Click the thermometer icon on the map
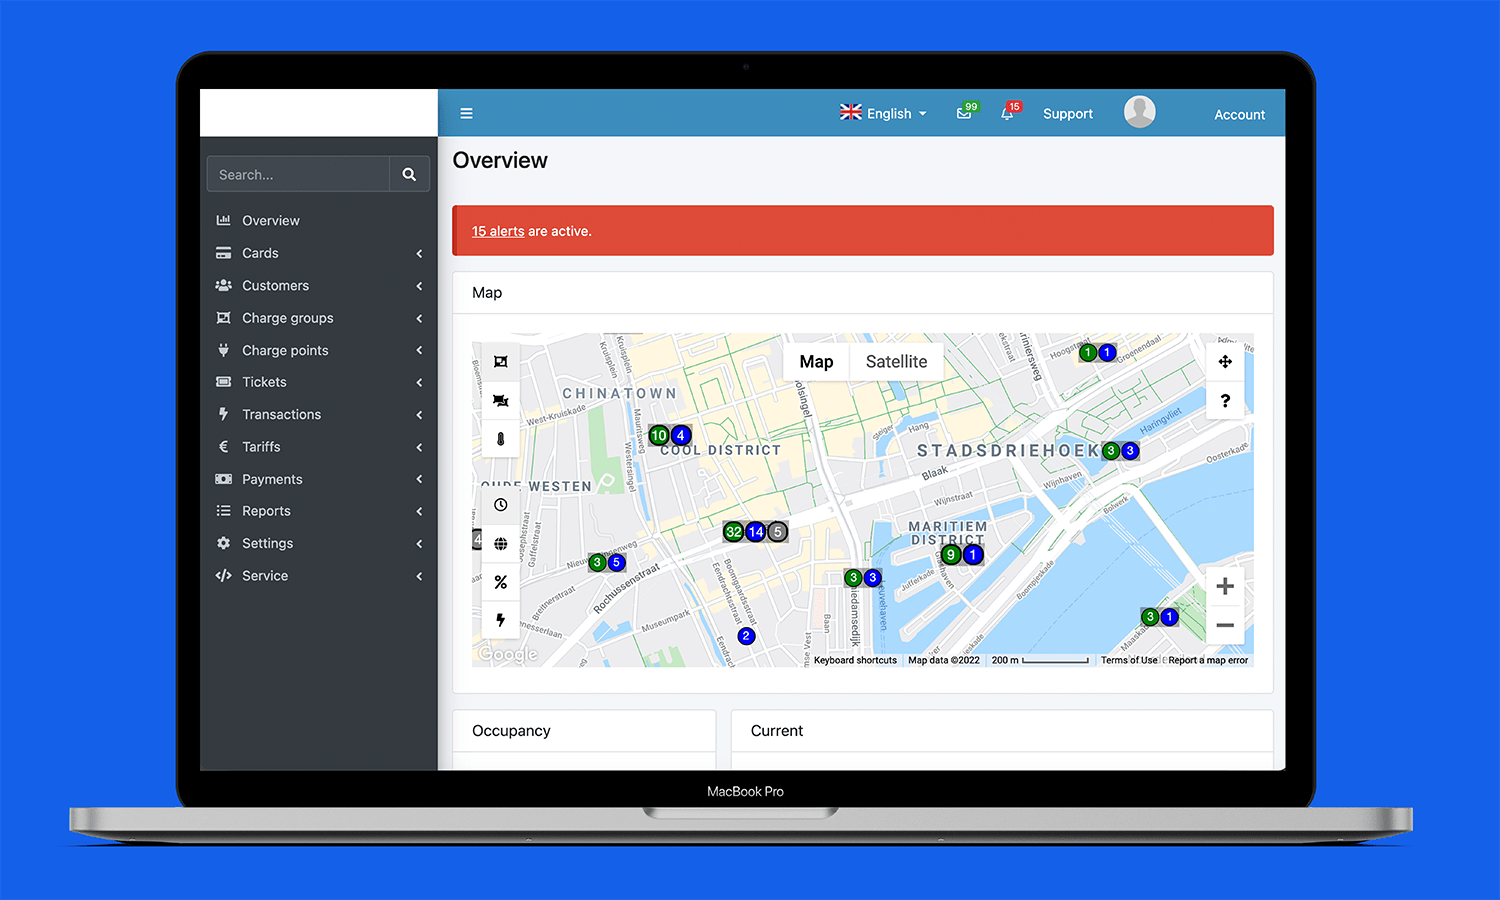 pos(501,439)
